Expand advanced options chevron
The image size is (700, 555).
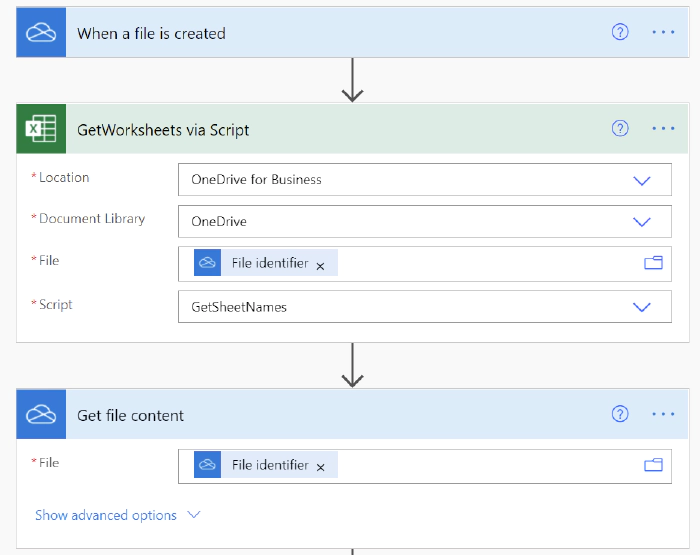tap(194, 515)
